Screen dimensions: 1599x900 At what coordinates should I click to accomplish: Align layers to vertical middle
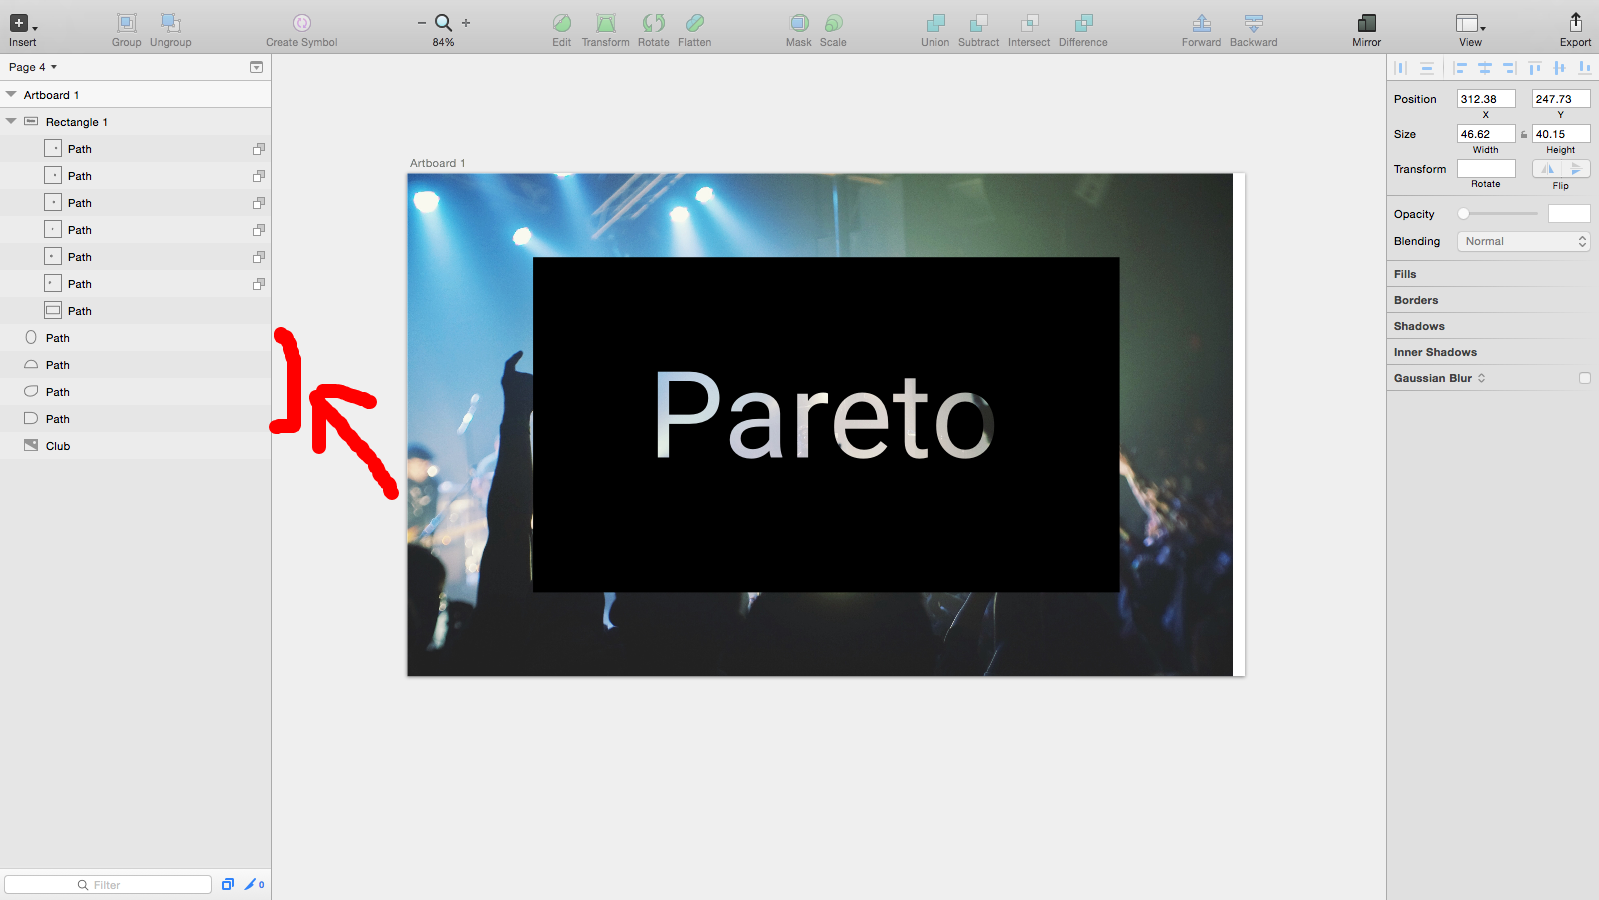[x=1559, y=68]
